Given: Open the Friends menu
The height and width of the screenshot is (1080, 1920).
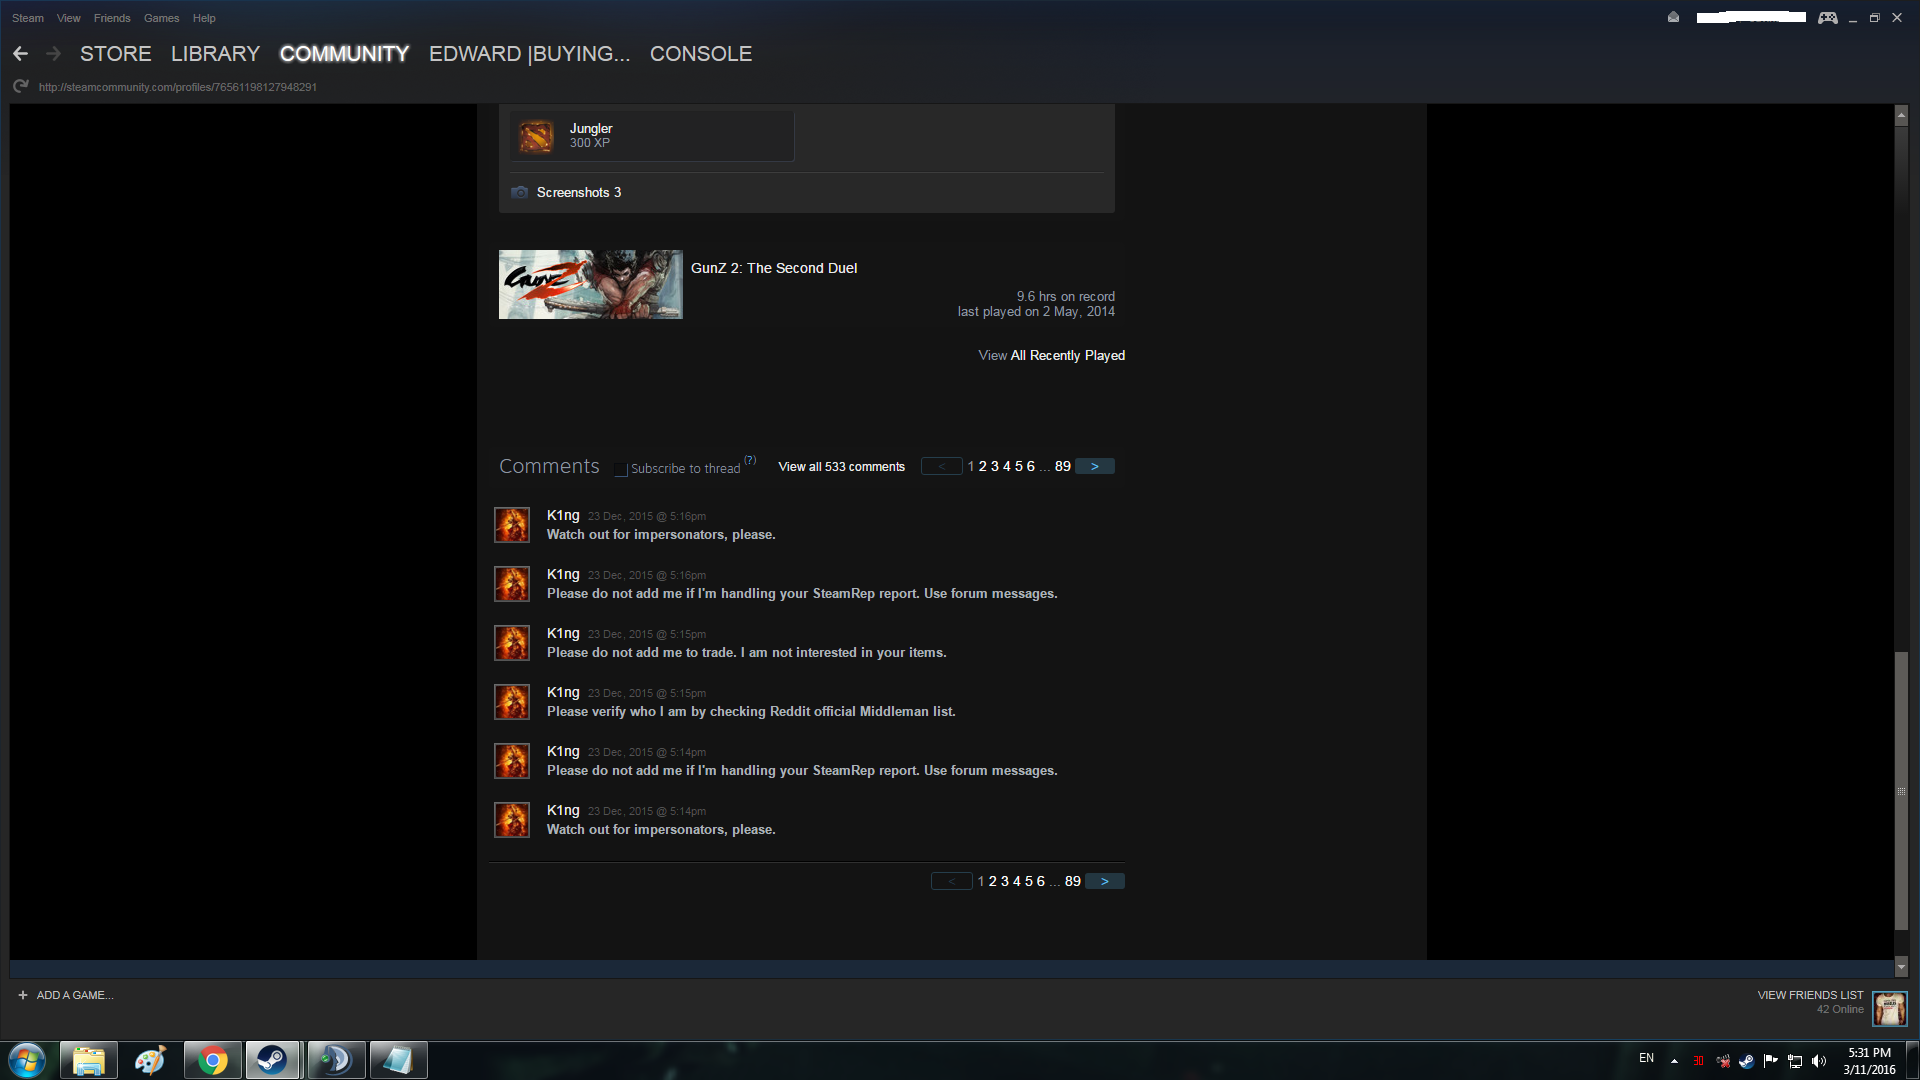Looking at the screenshot, I should point(112,18).
